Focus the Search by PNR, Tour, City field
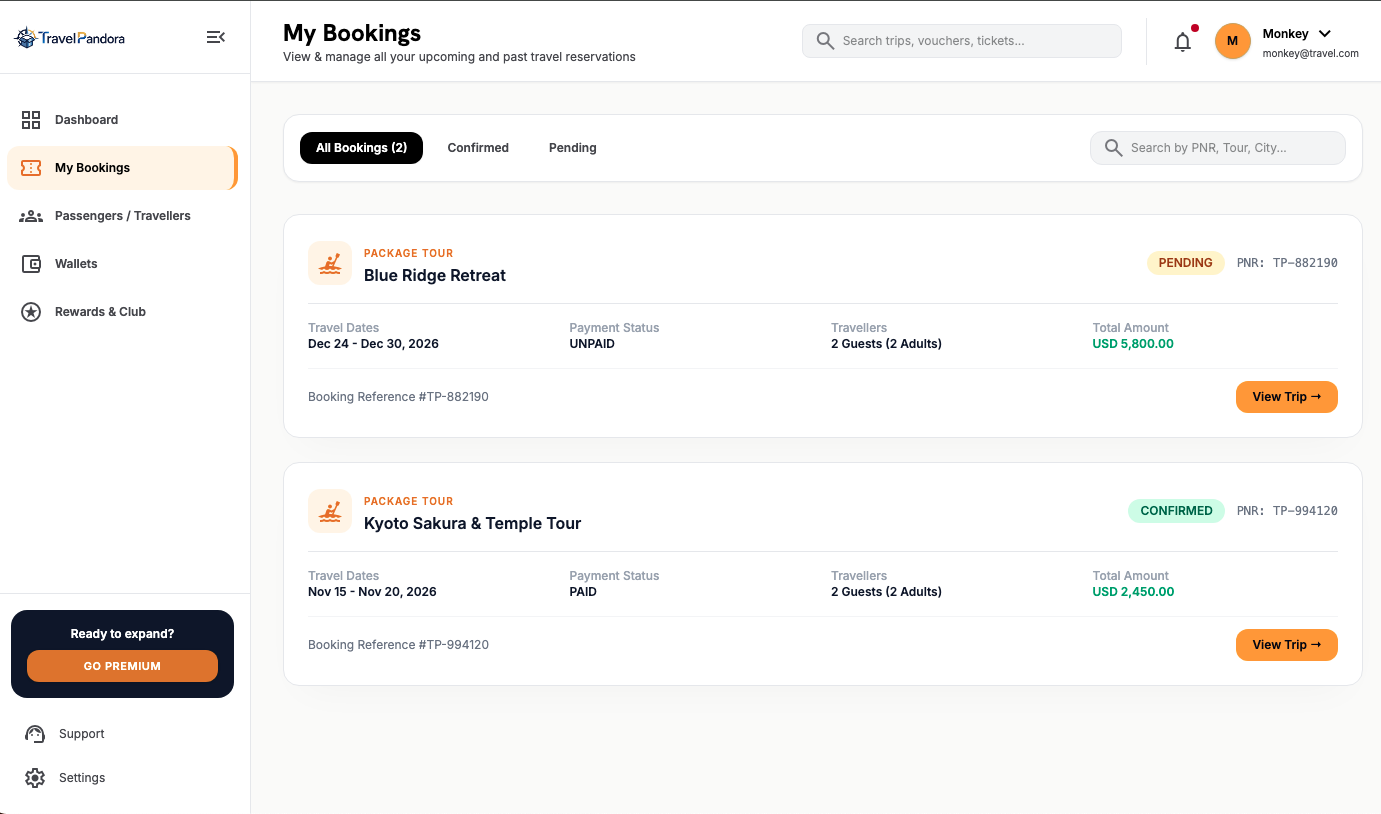Image resolution: width=1381 pixels, height=814 pixels. (1217, 148)
